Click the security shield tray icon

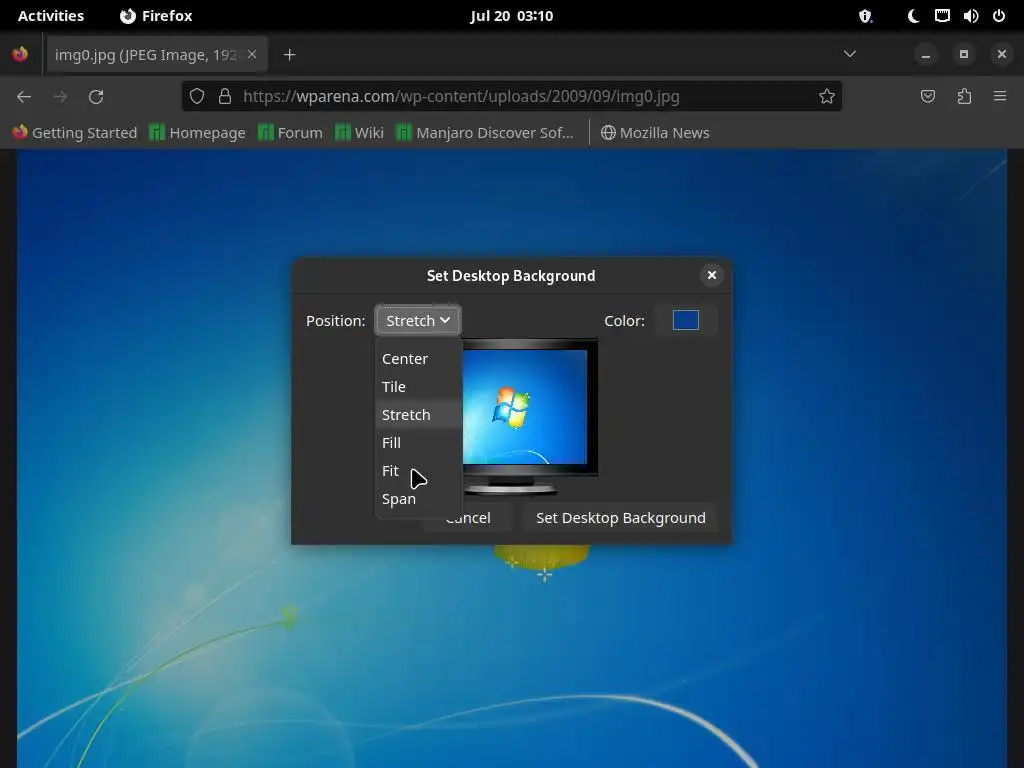click(x=865, y=16)
